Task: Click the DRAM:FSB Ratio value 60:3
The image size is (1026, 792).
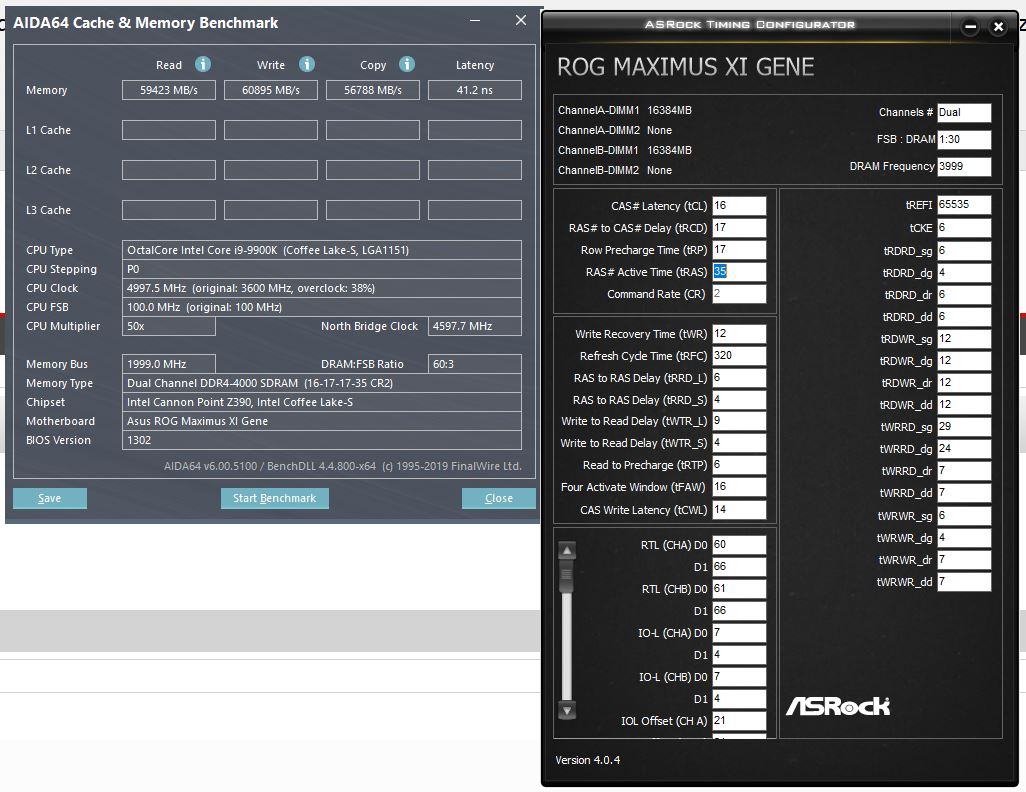Action: pyautogui.click(x=475, y=364)
